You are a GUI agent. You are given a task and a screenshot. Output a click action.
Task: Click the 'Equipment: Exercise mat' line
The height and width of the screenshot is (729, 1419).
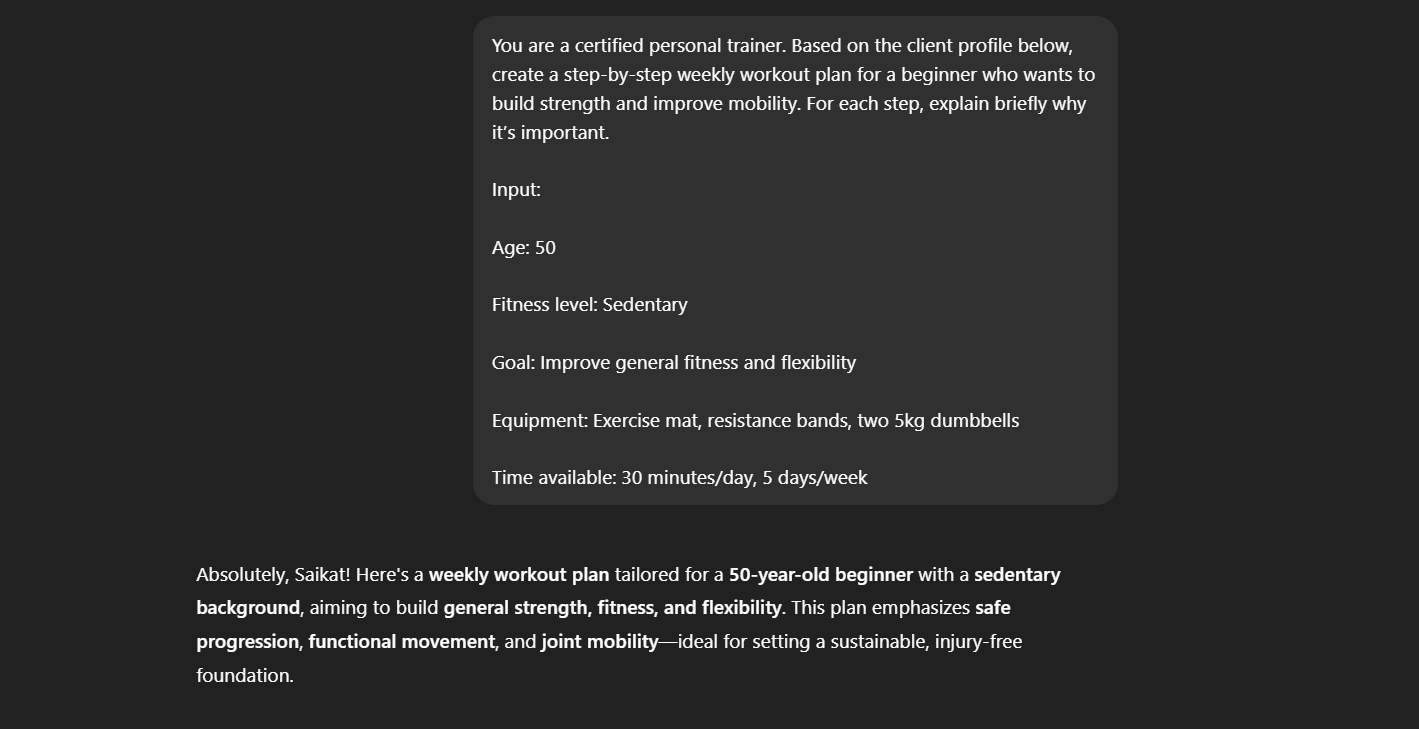(x=755, y=421)
